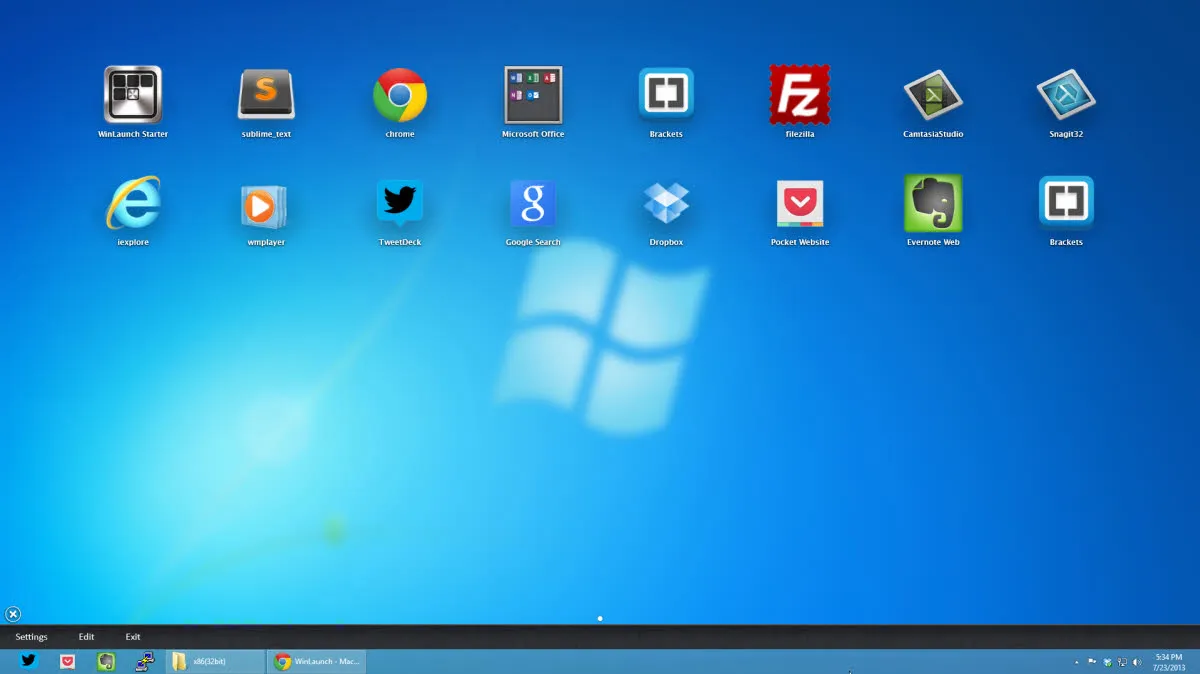Open the volume control in the tray

coord(1138,661)
